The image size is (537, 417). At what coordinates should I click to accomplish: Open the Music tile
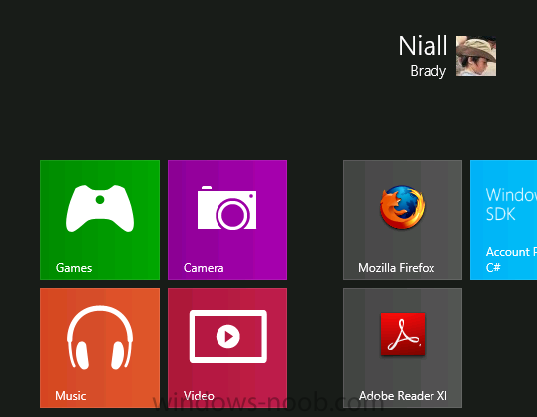pyautogui.click(x=100, y=348)
